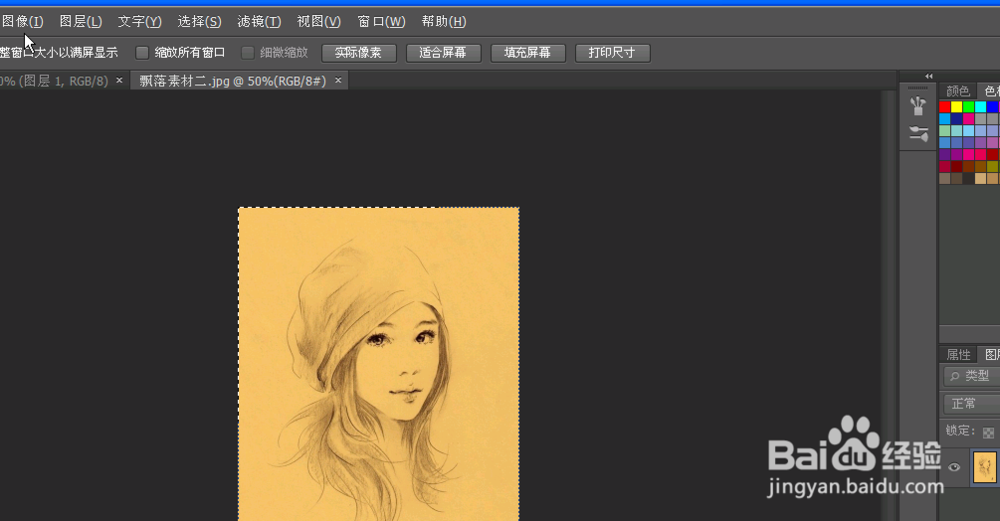Image resolution: width=1000 pixels, height=521 pixels.
Task: Open the 正常 blend mode dropdown
Action: click(x=972, y=404)
